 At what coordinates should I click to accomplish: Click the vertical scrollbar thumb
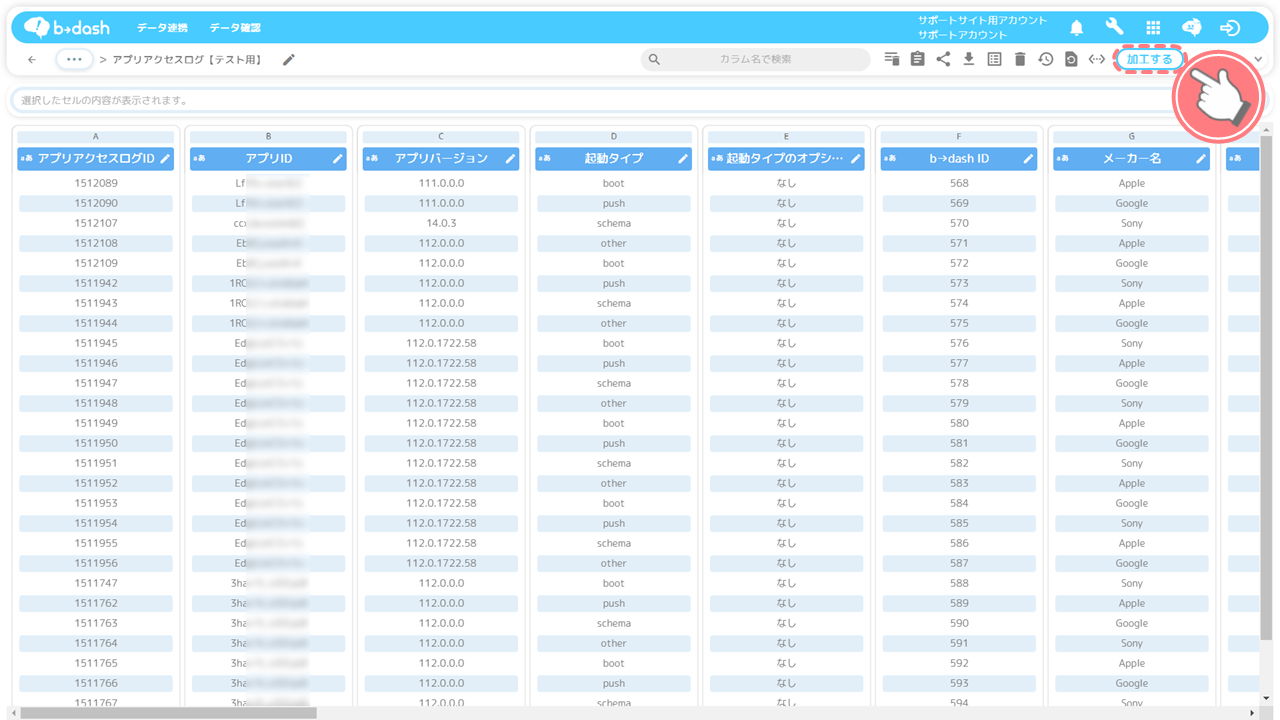click(x=1266, y=390)
